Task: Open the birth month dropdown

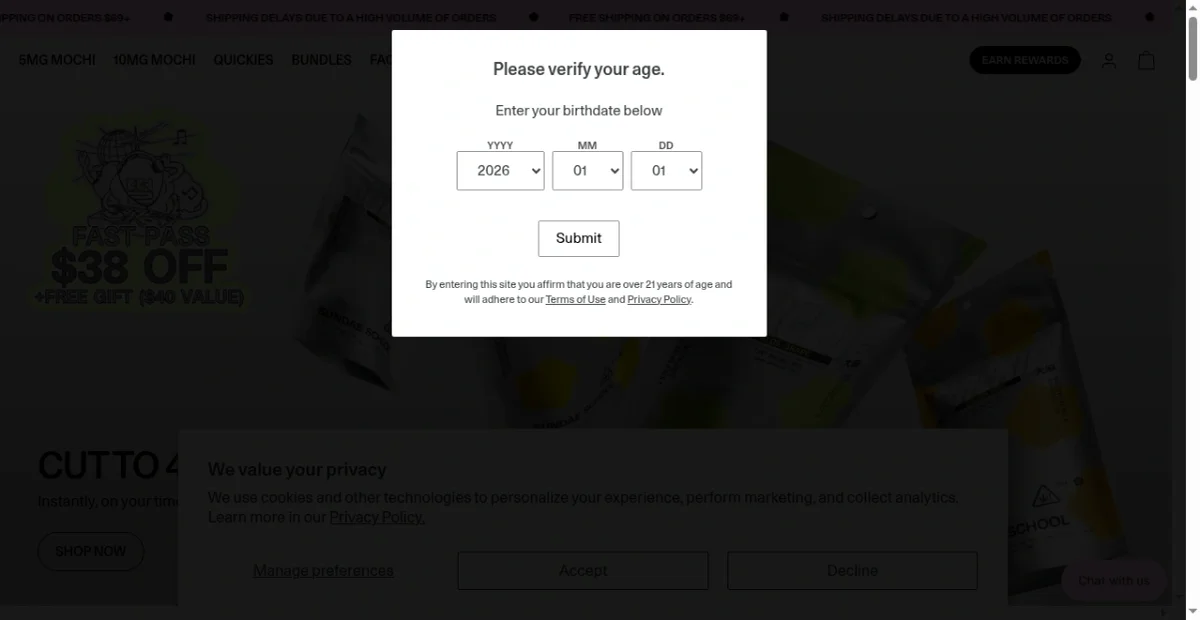Action: click(587, 171)
